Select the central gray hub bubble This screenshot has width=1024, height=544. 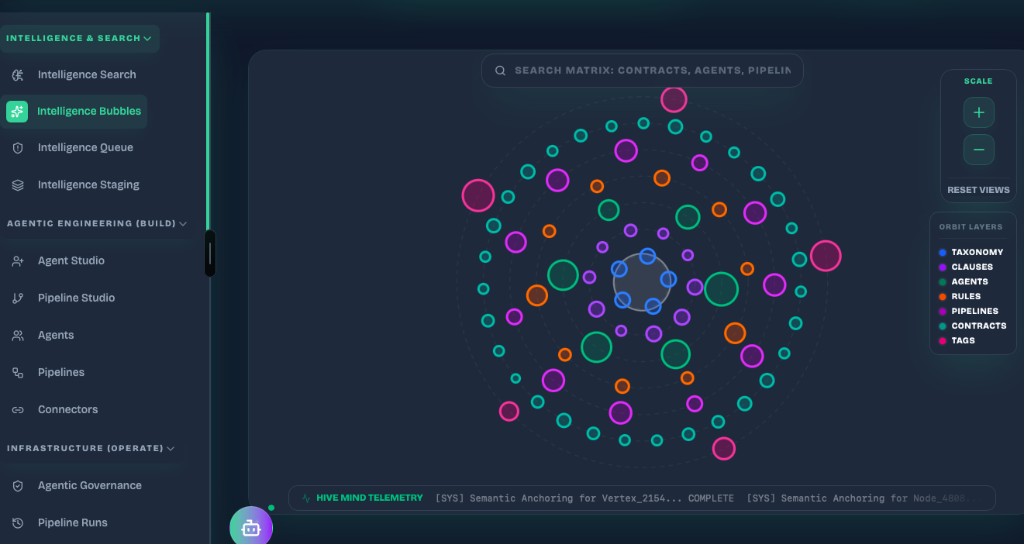pos(642,282)
